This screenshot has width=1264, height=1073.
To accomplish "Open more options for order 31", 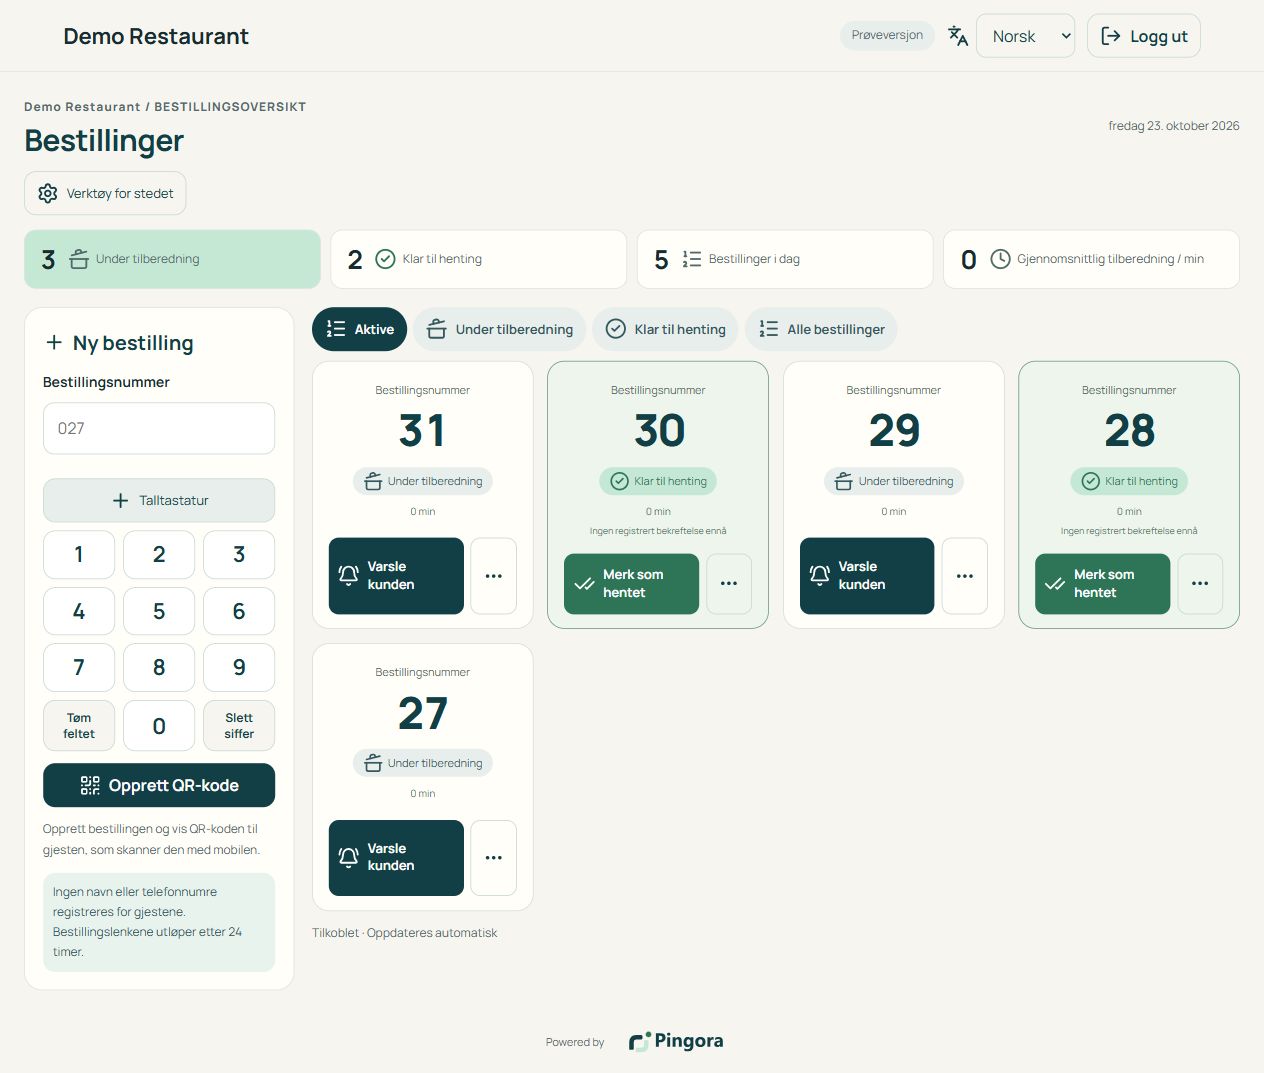I will (494, 576).
